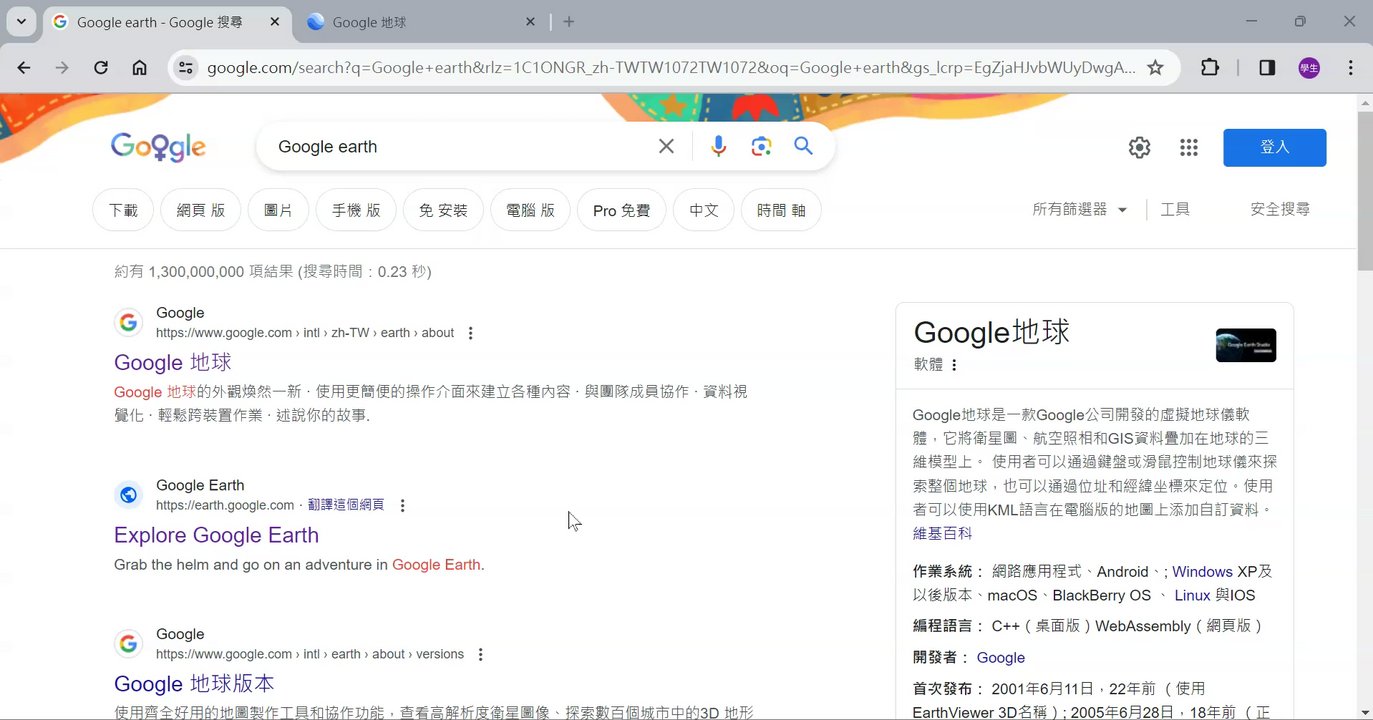Submit search with the magnifier icon

803,147
